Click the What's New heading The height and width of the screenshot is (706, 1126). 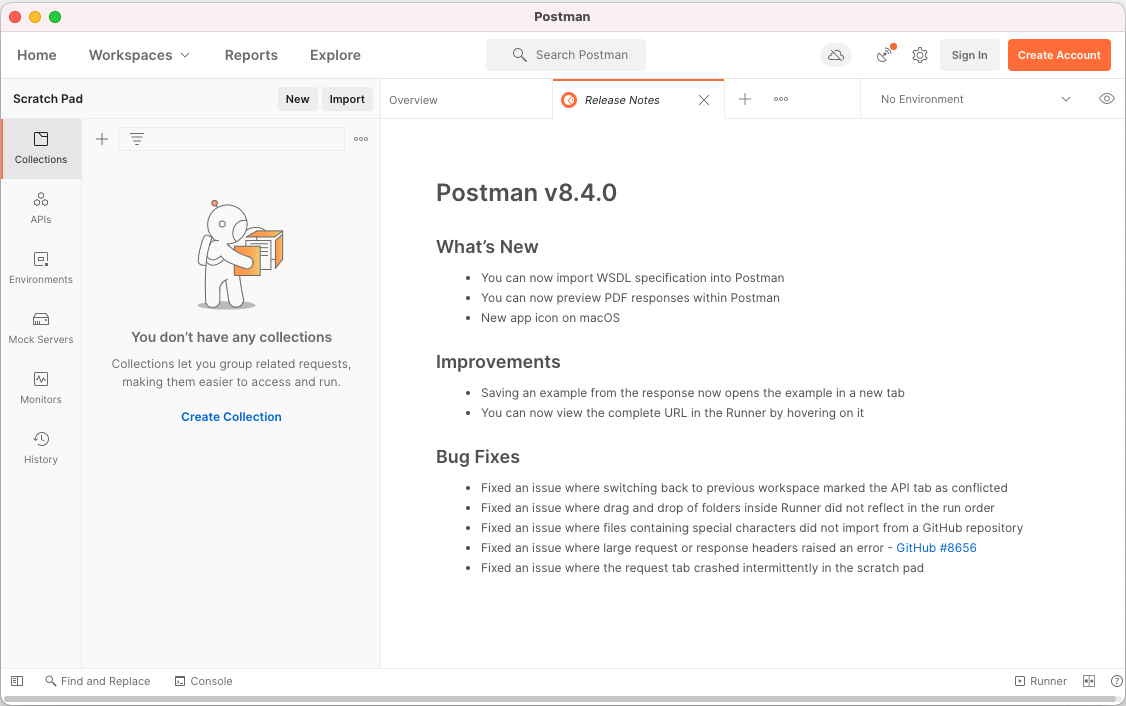pos(487,247)
